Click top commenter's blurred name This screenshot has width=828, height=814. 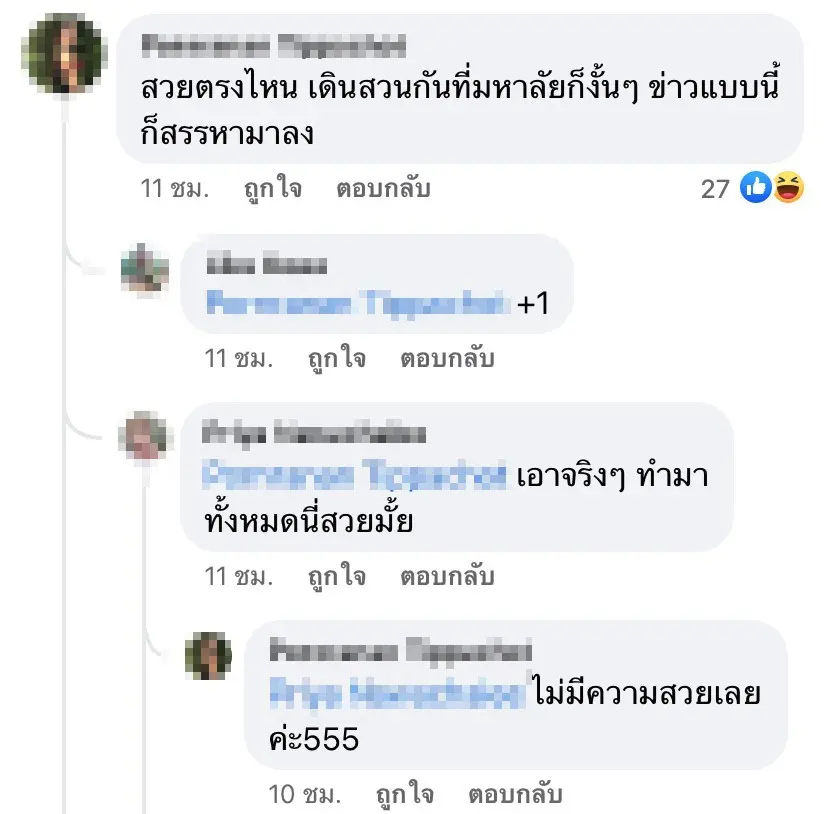pos(274,45)
